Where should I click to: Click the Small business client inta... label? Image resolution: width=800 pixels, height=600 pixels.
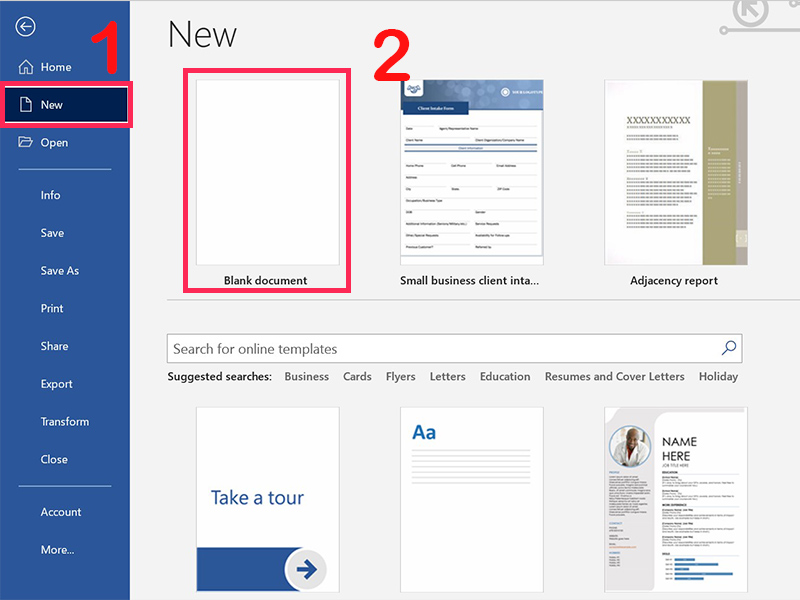tap(469, 280)
